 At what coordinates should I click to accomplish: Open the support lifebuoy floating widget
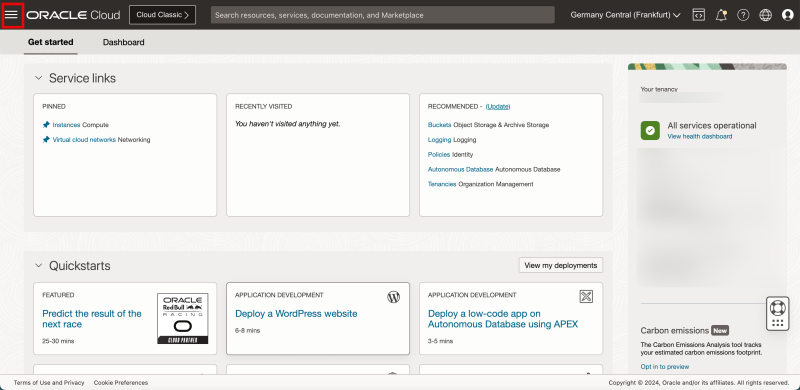pyautogui.click(x=778, y=313)
